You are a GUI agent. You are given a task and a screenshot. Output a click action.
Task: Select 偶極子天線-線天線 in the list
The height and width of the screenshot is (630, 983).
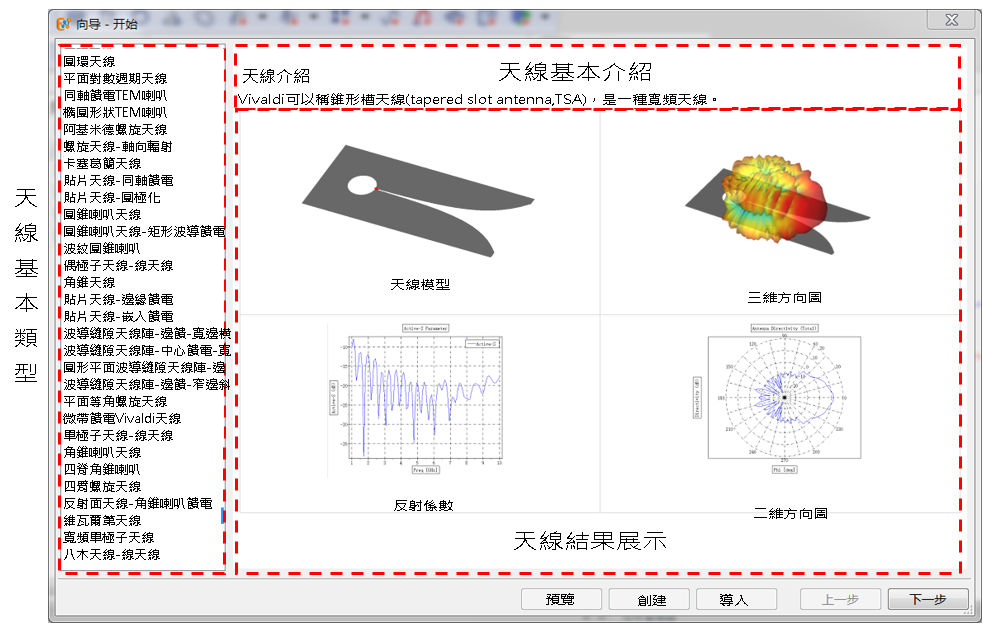pos(118,265)
